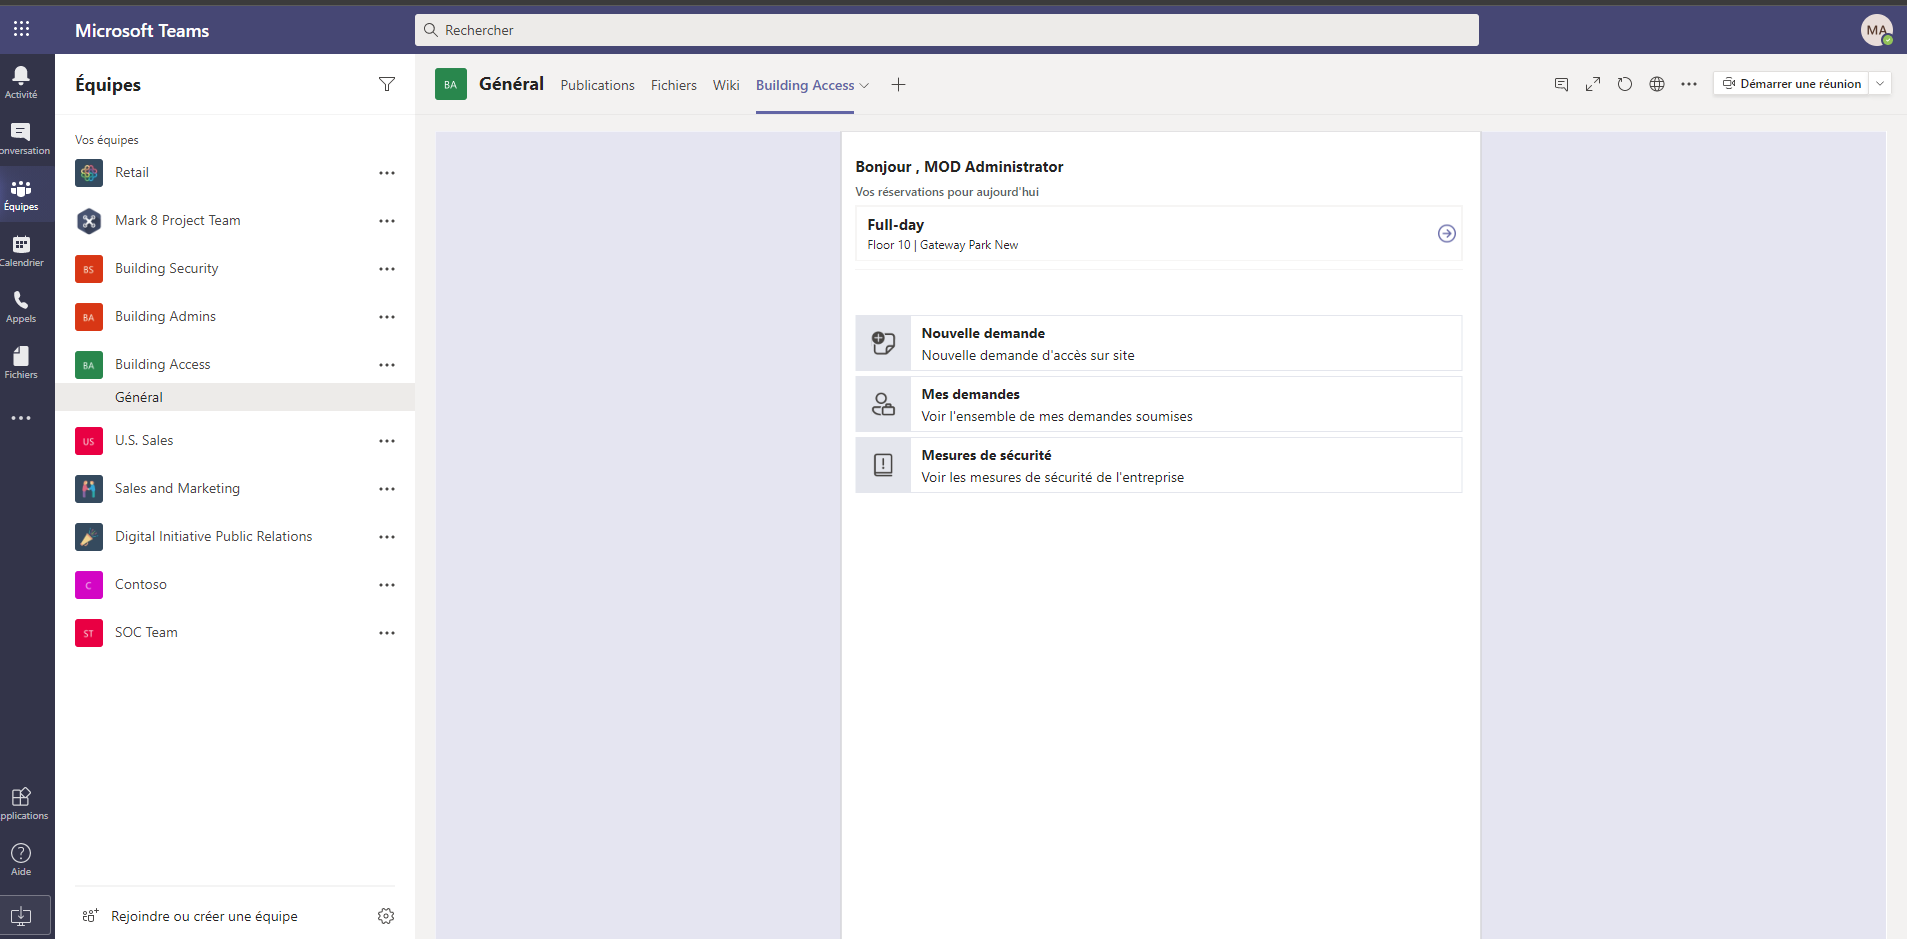
Task: Add a new tab with plus icon
Action: (898, 85)
